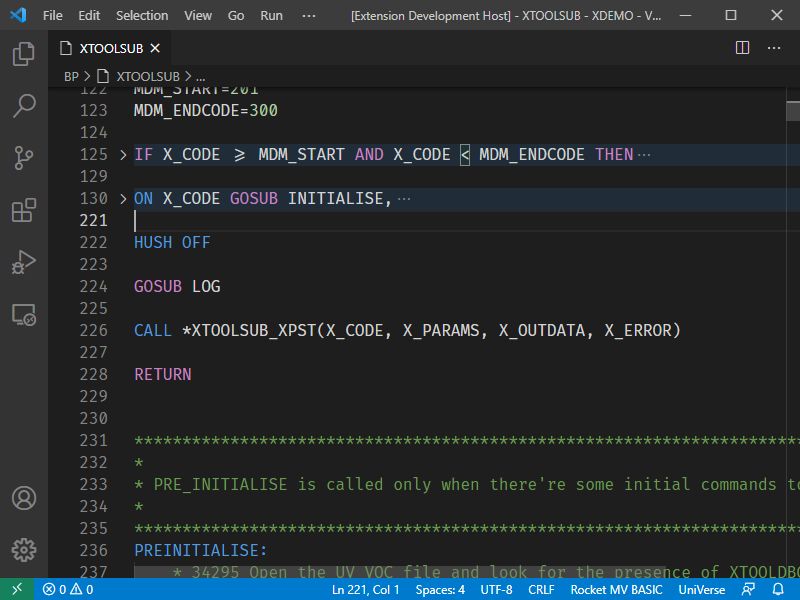Viewport: 800px width, 600px height.
Task: Open the errors and warnings status entry
Action: point(68,590)
